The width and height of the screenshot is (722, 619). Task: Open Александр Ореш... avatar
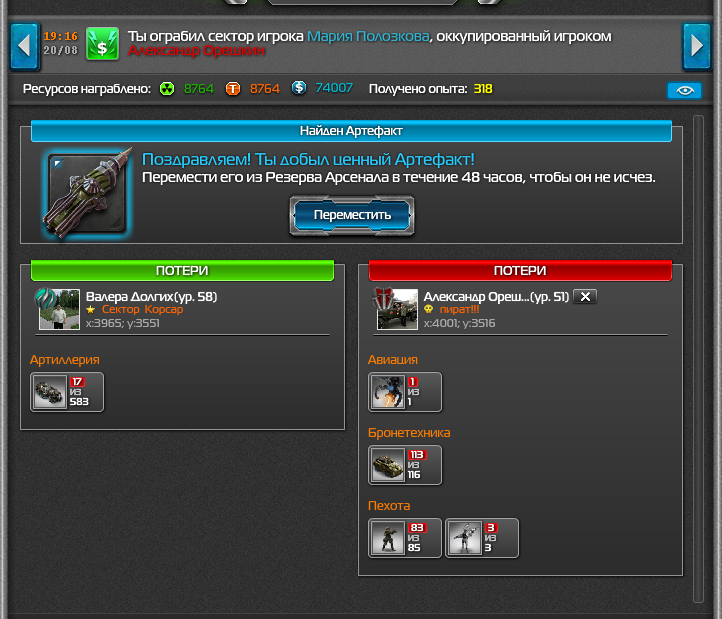coord(397,309)
